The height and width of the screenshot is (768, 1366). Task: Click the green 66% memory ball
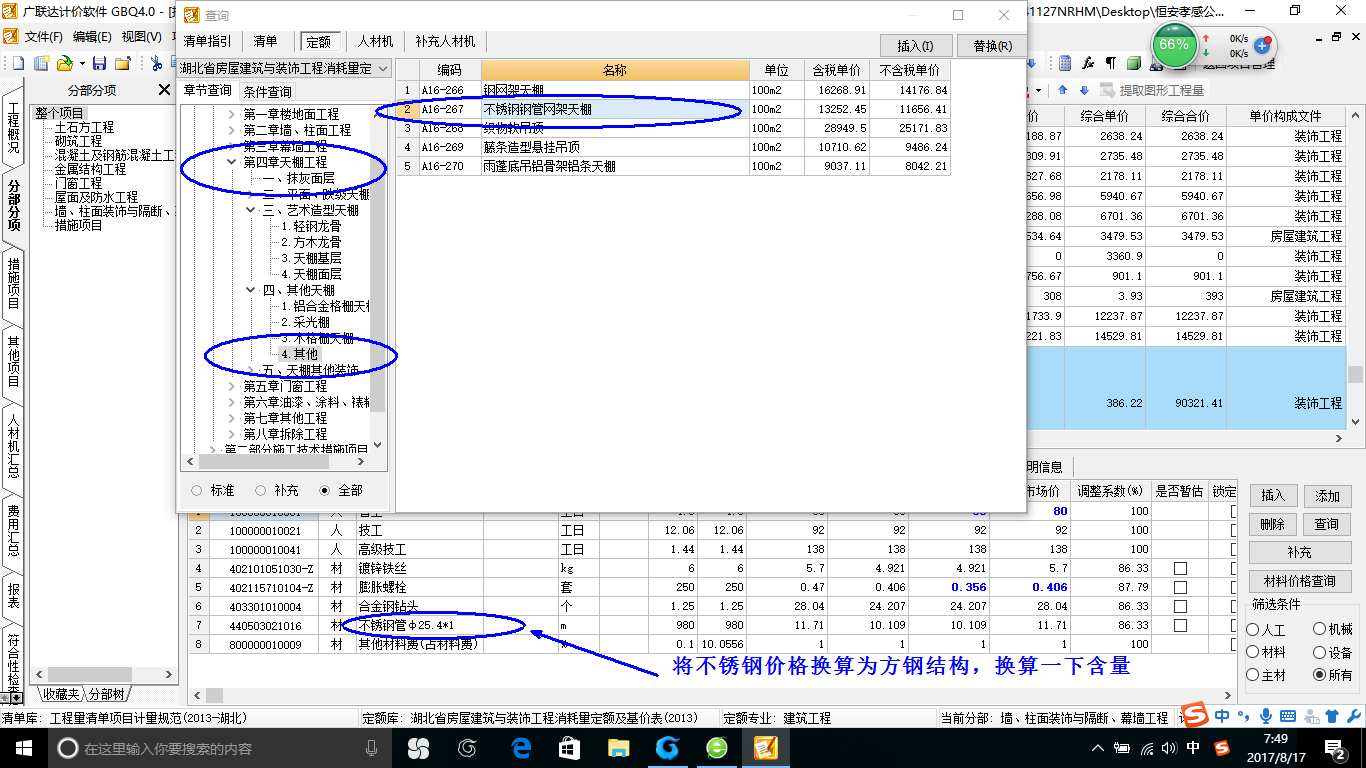click(1173, 45)
